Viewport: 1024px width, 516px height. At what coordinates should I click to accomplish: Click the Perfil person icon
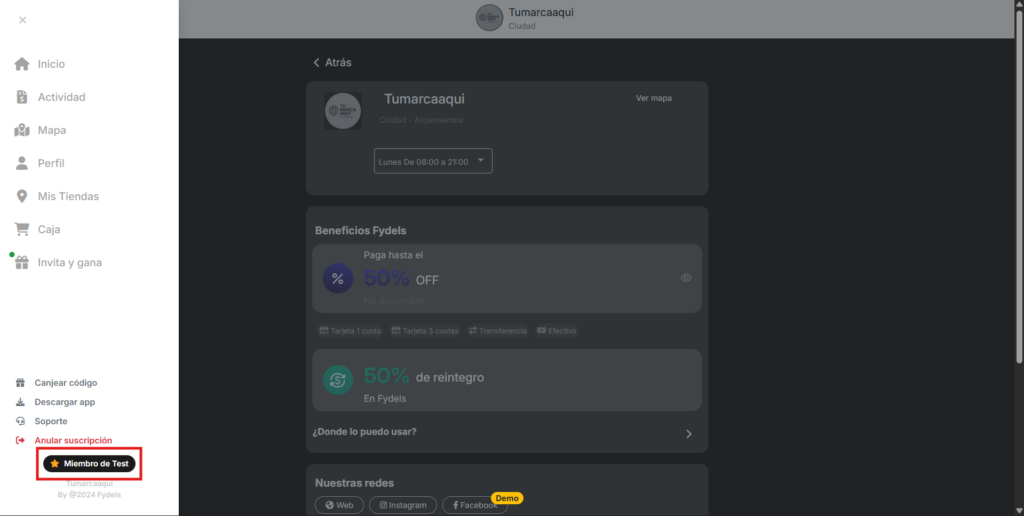pos(22,163)
